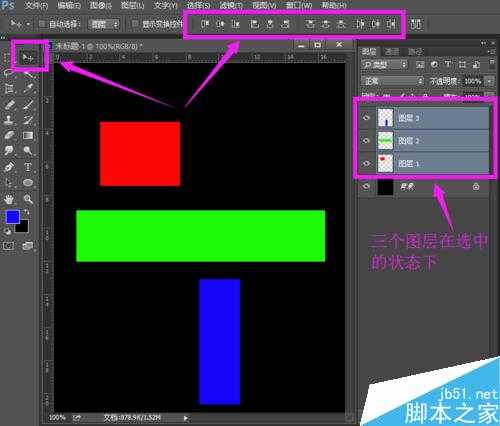
Task: Click the align bottom edges icon
Action: pyautogui.click(x=236, y=24)
